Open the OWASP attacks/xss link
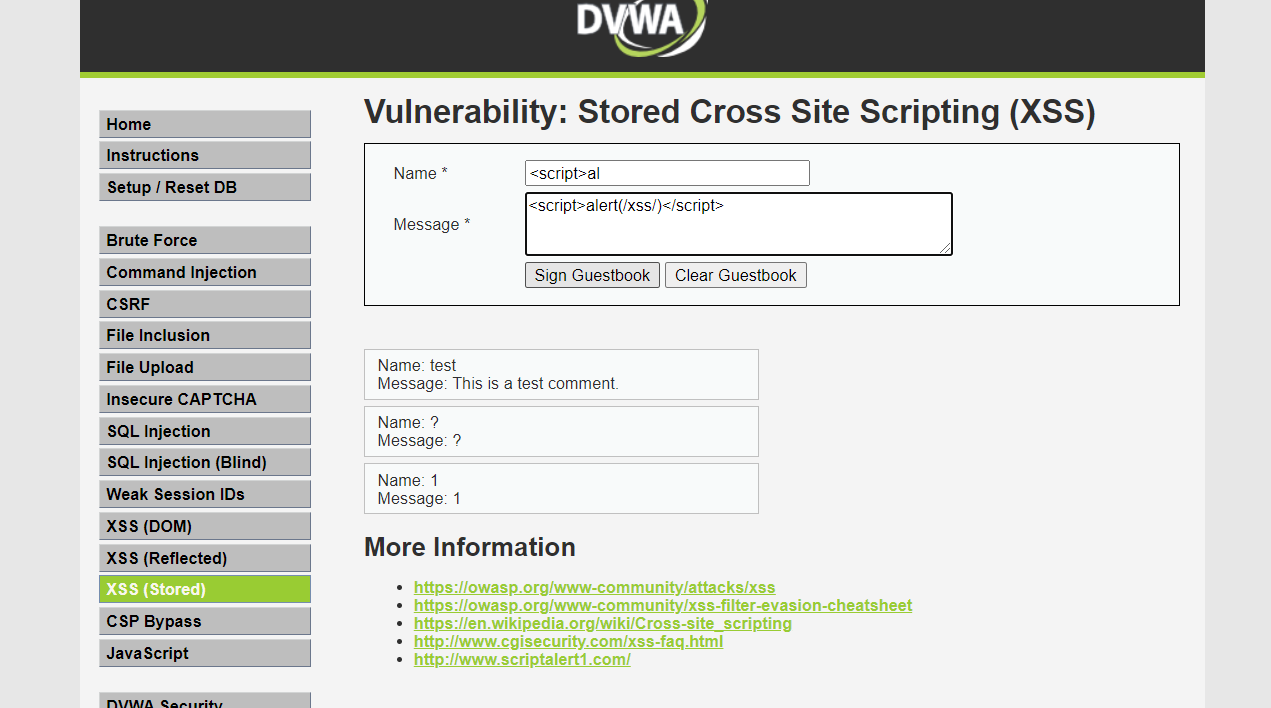The height and width of the screenshot is (708, 1271). pos(594,588)
